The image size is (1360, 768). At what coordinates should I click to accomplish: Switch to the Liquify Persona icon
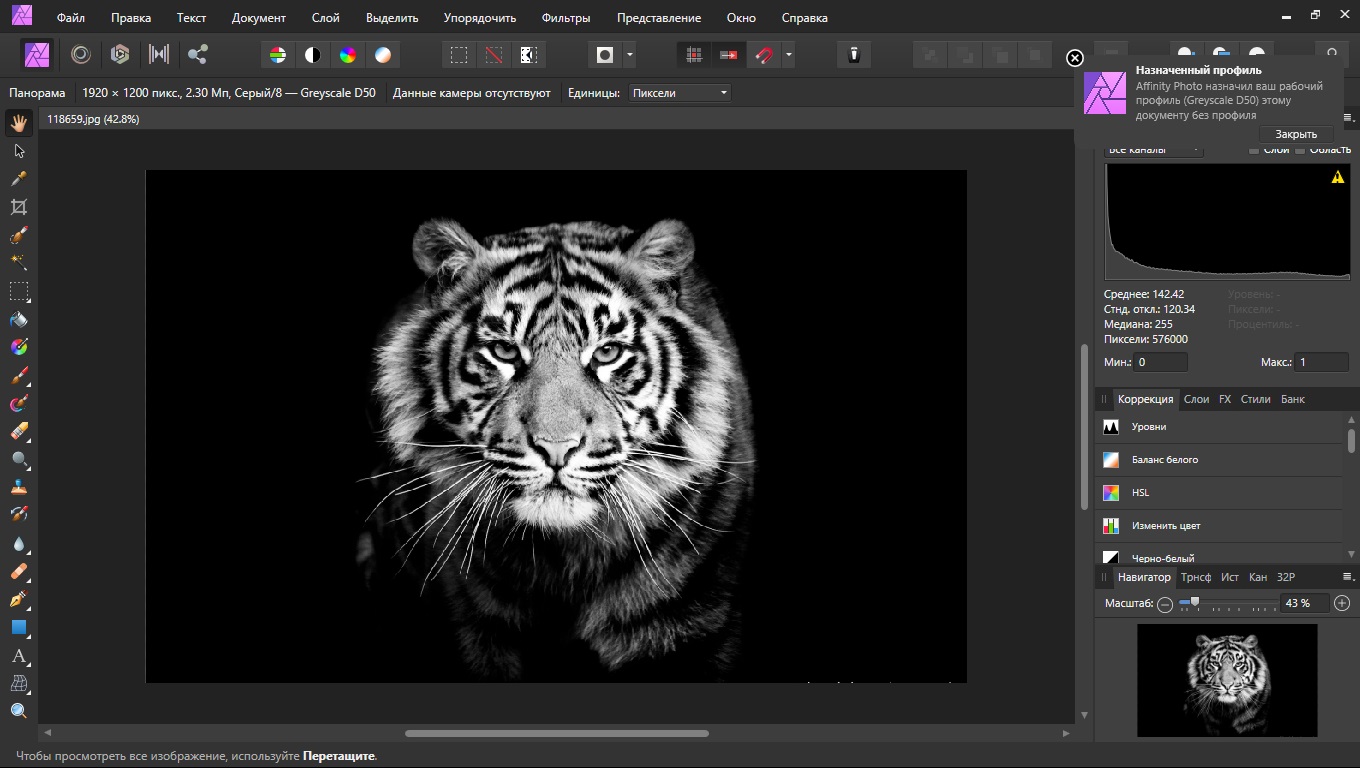[81, 55]
